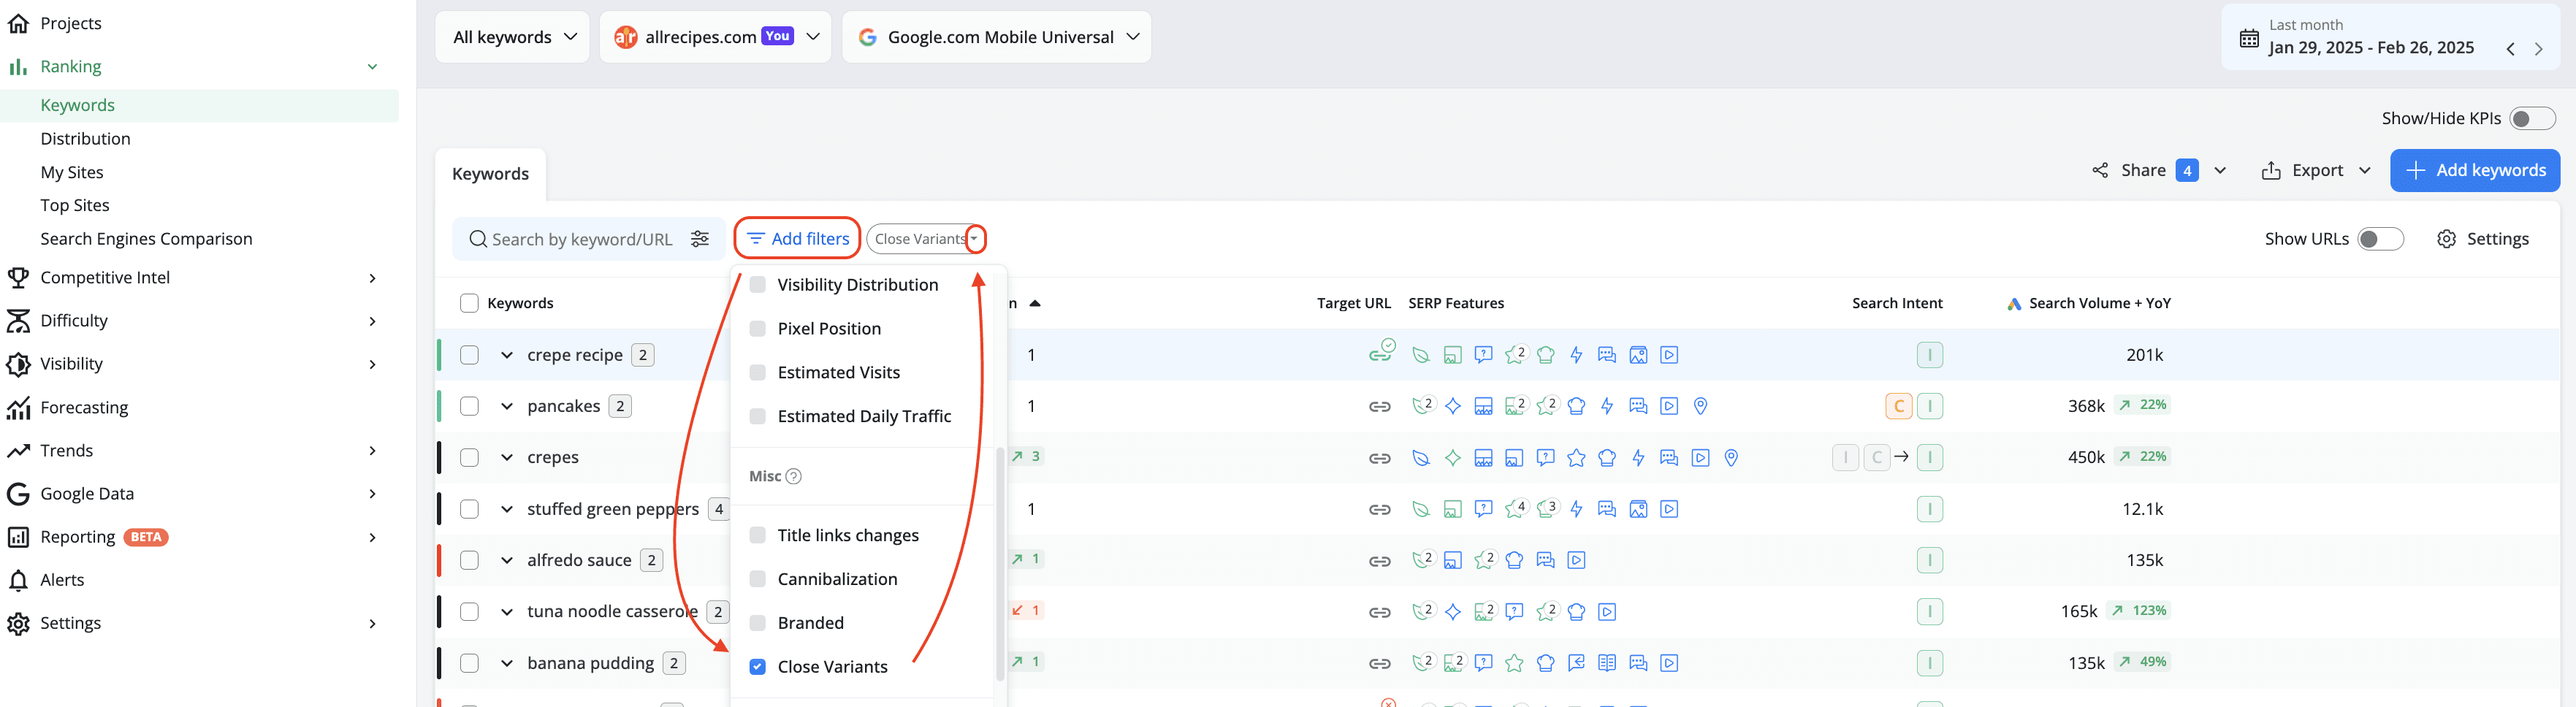Check the Title links changes filter
Viewport: 2576px width, 707px height.
click(757, 535)
